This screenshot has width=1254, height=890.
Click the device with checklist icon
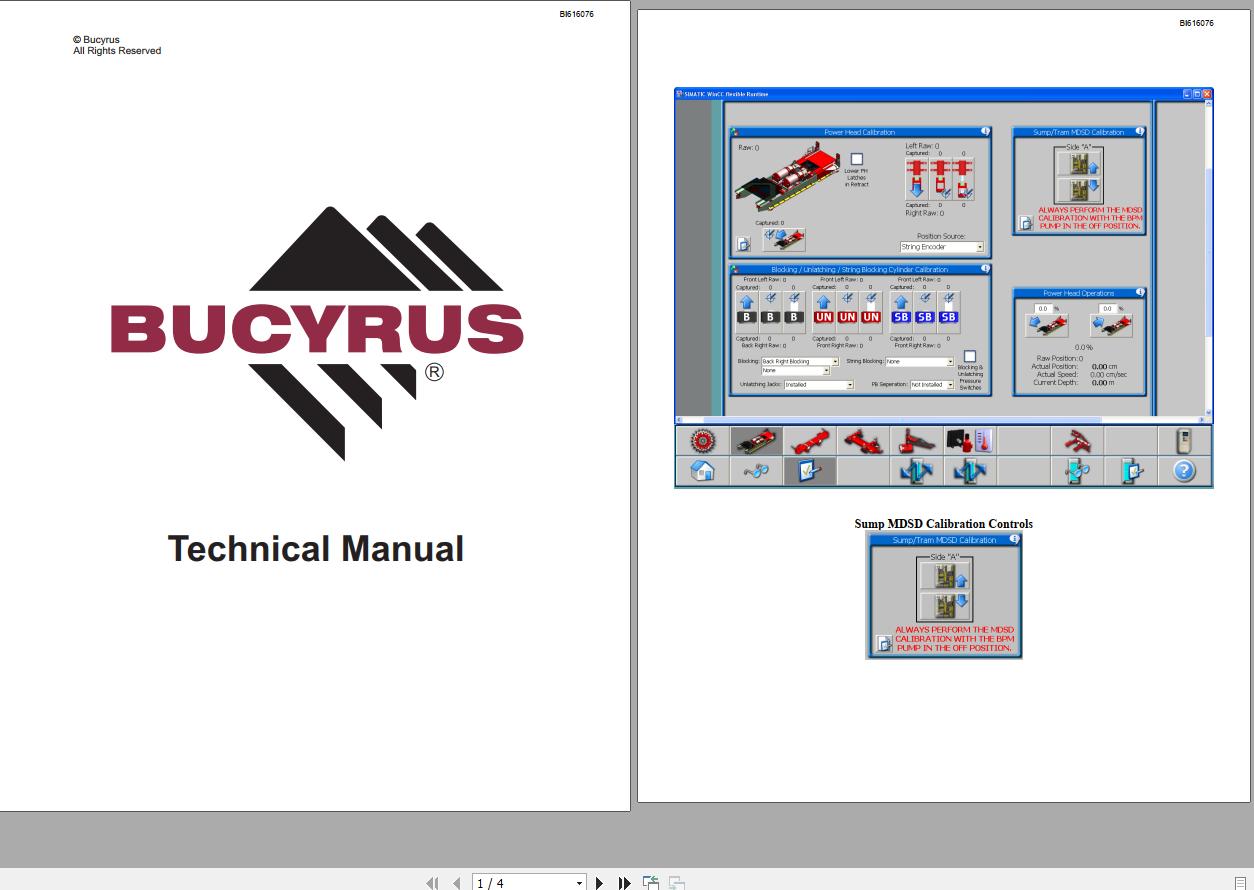pos(1130,471)
